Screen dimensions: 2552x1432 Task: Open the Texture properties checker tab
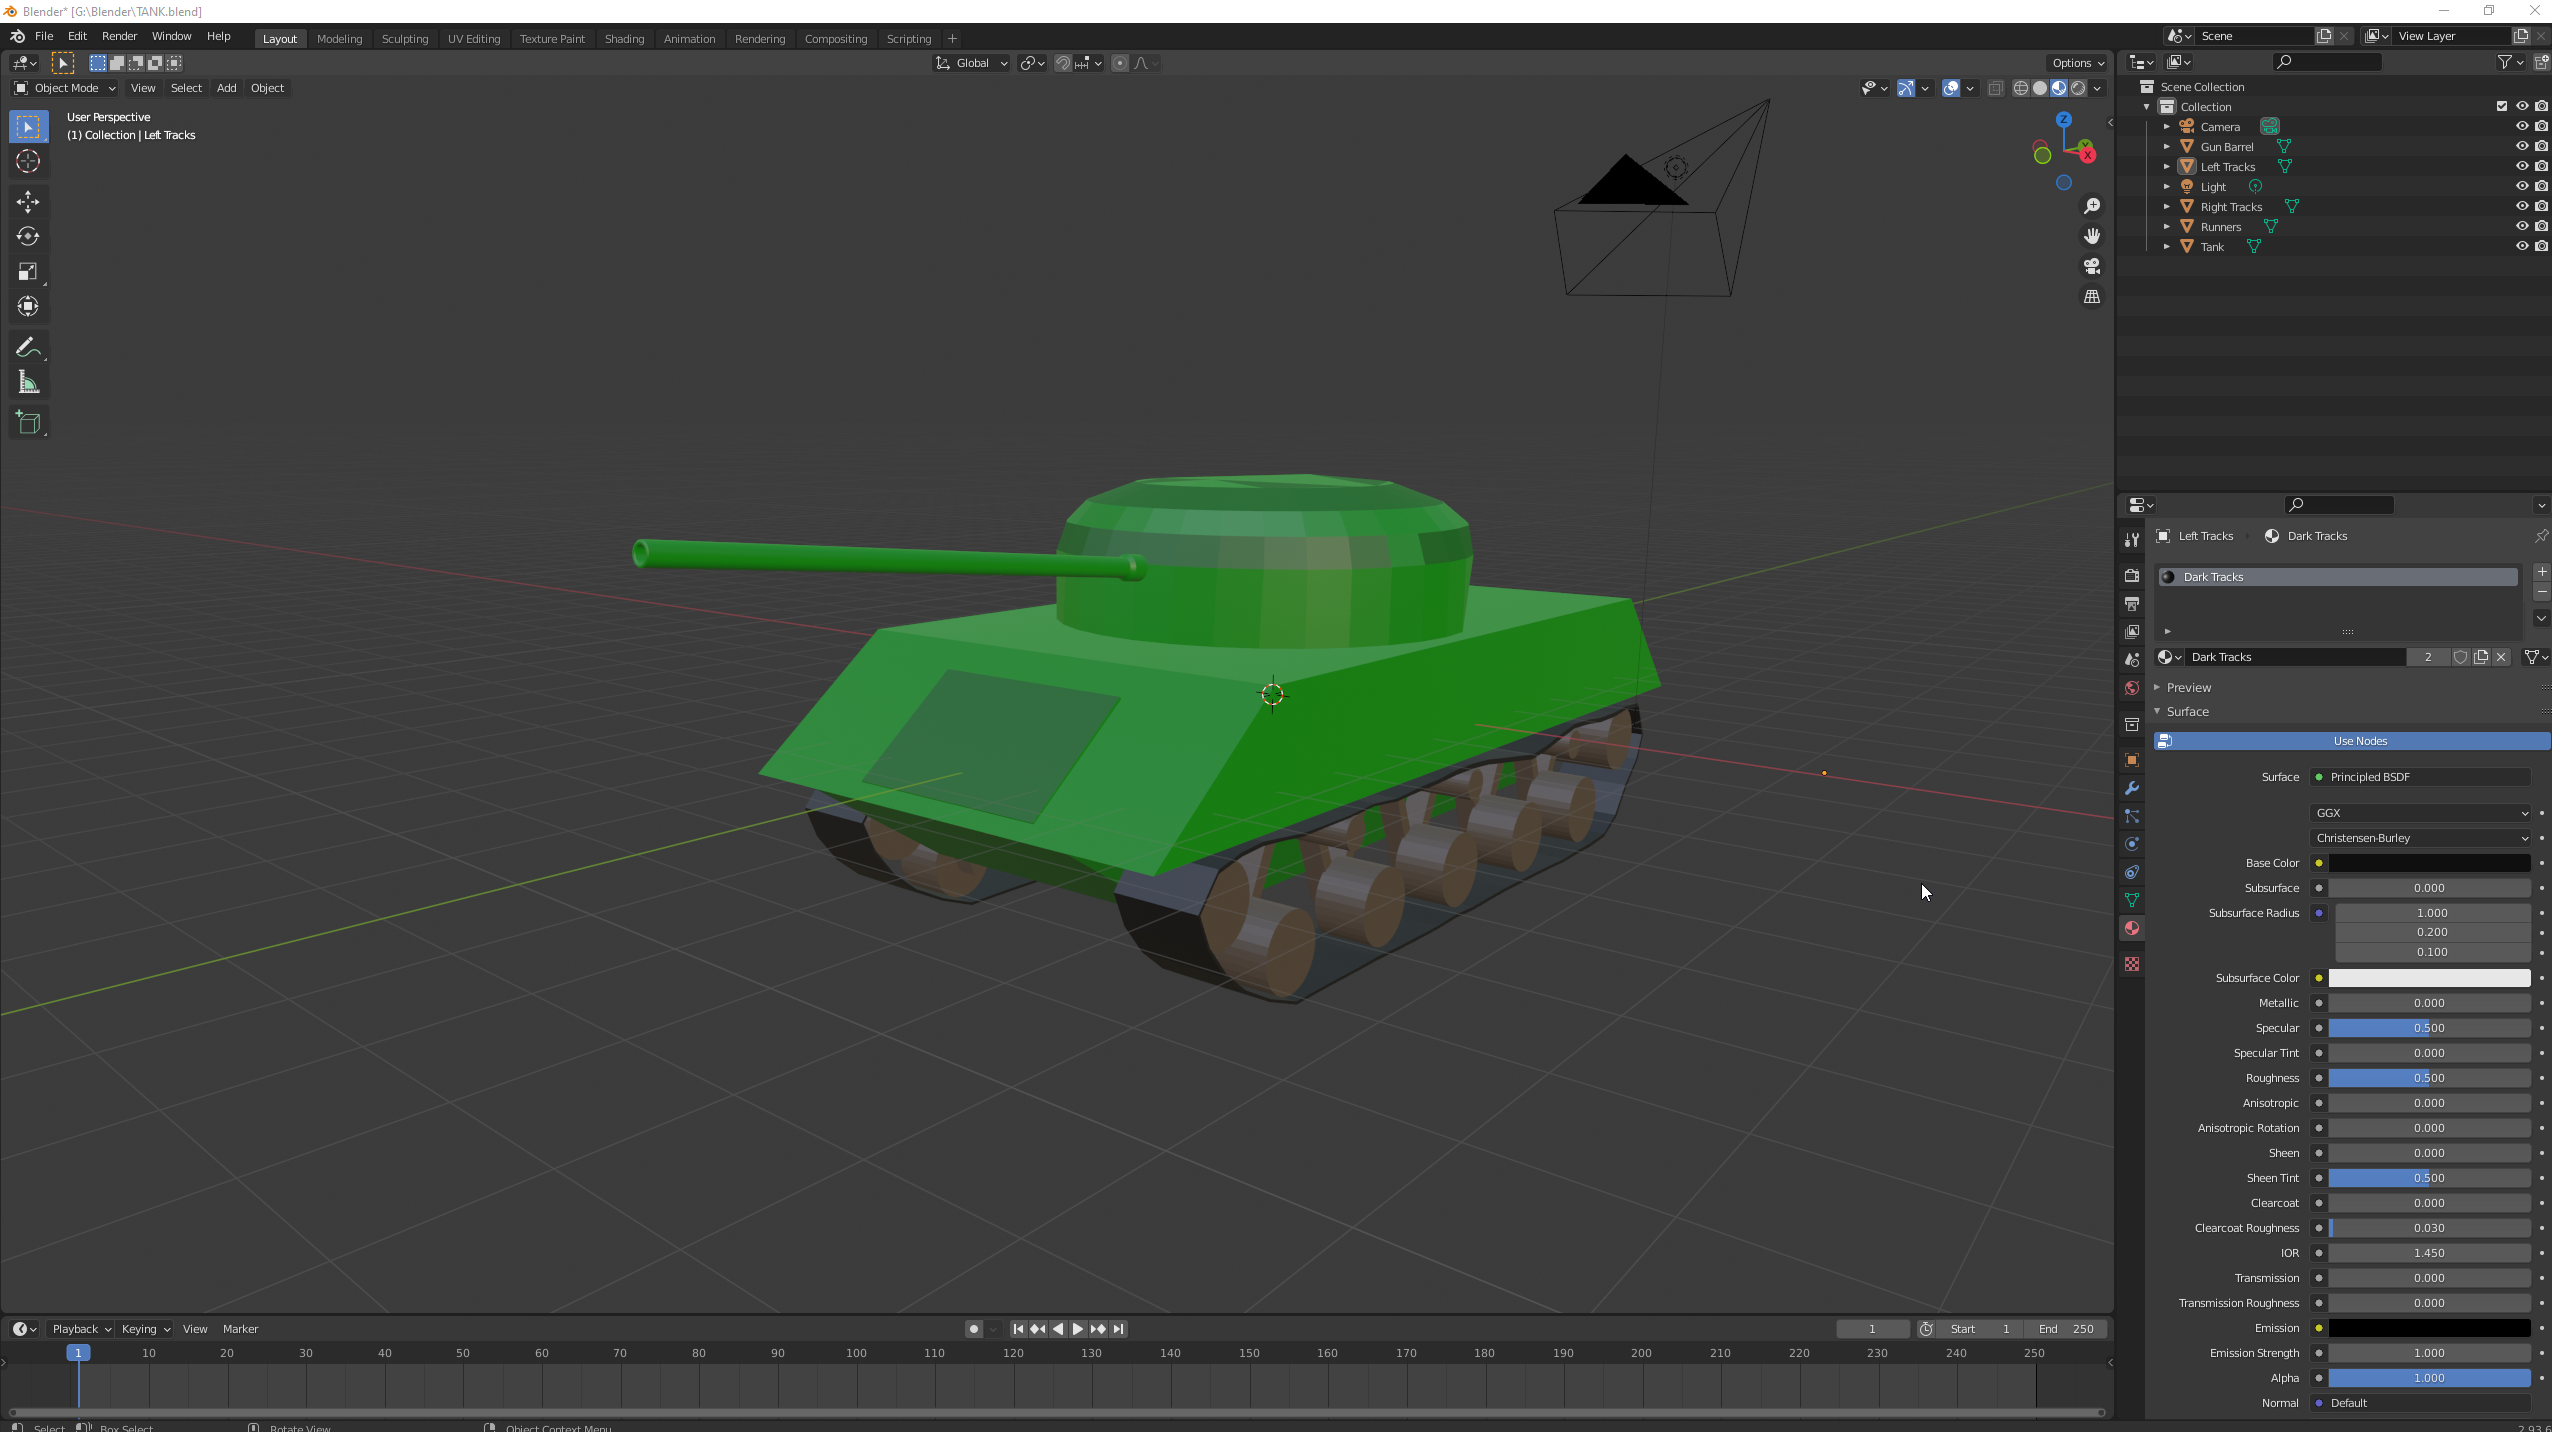[x=2132, y=964]
